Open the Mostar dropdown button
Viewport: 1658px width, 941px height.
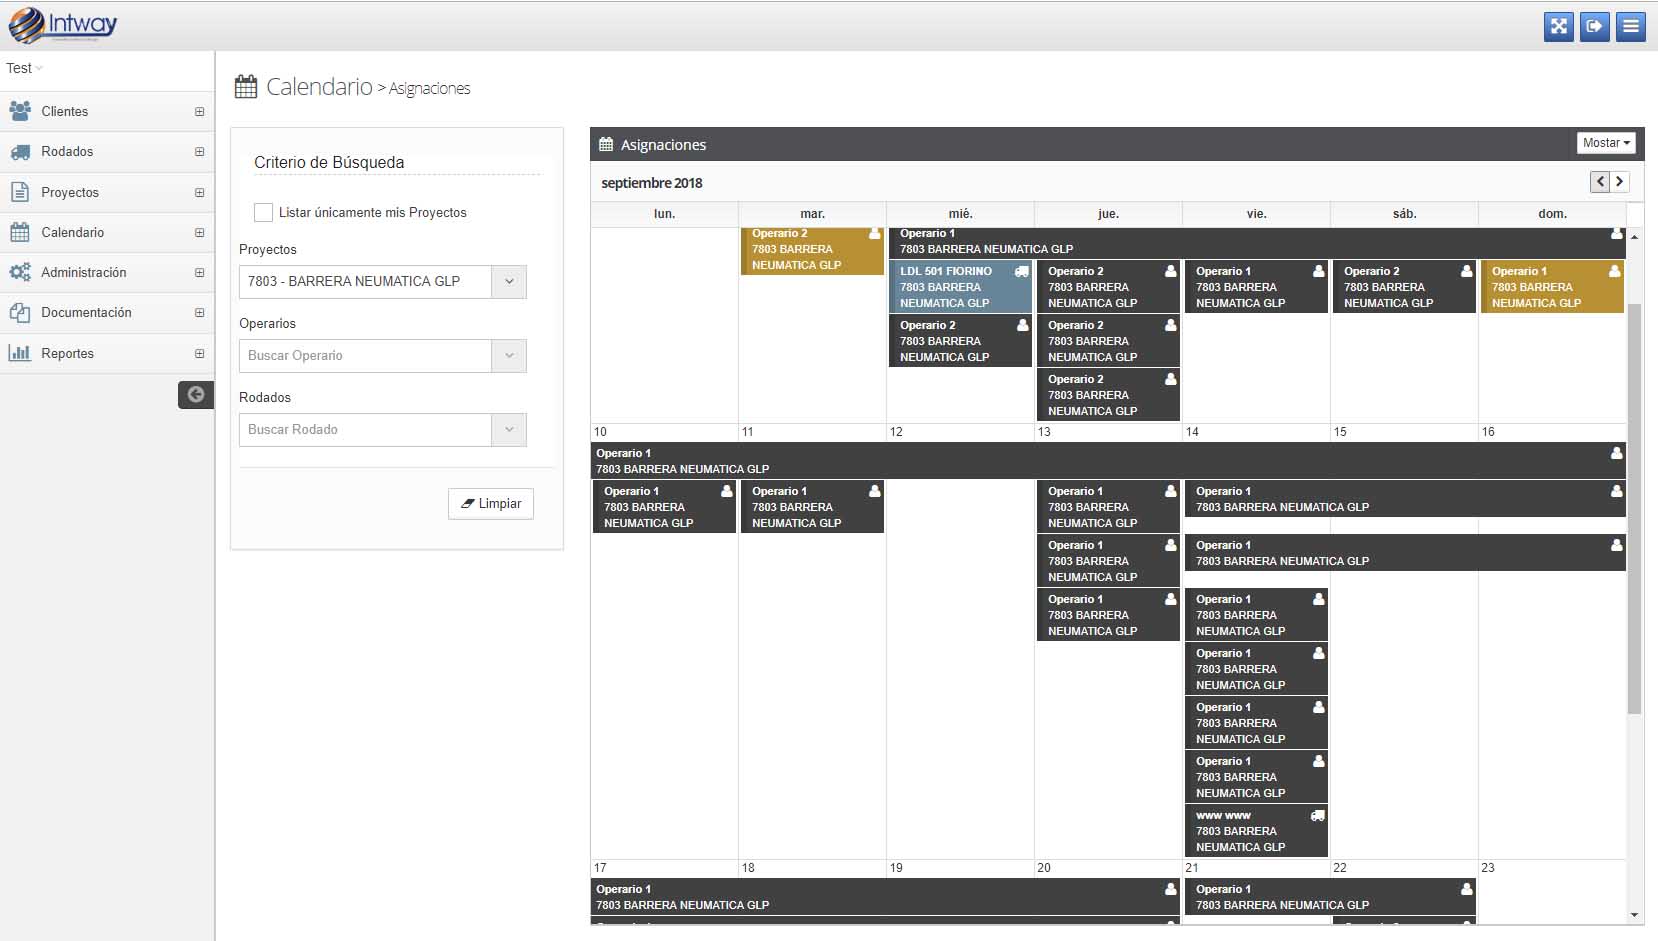point(1606,143)
